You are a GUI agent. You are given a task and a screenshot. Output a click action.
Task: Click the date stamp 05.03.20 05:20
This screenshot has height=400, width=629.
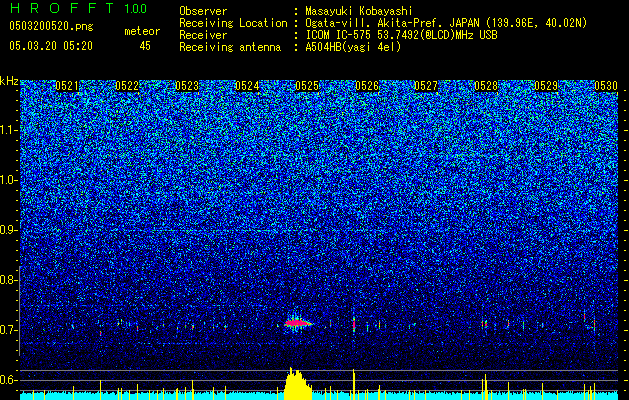51,46
